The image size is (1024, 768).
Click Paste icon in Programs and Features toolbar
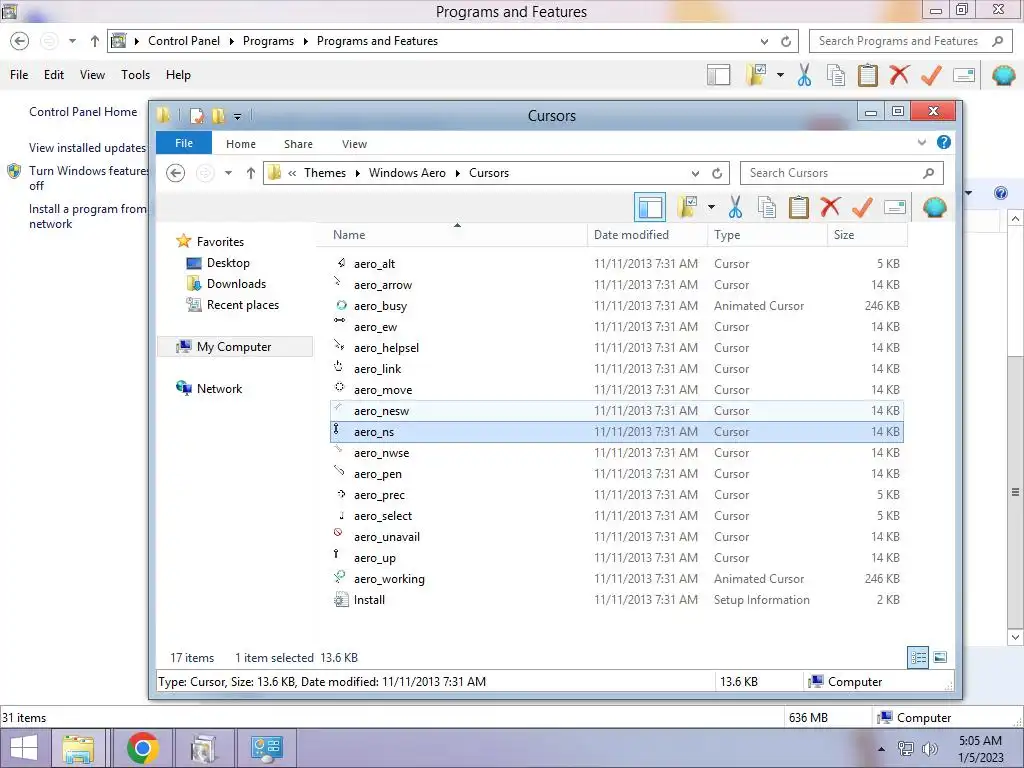coord(867,75)
